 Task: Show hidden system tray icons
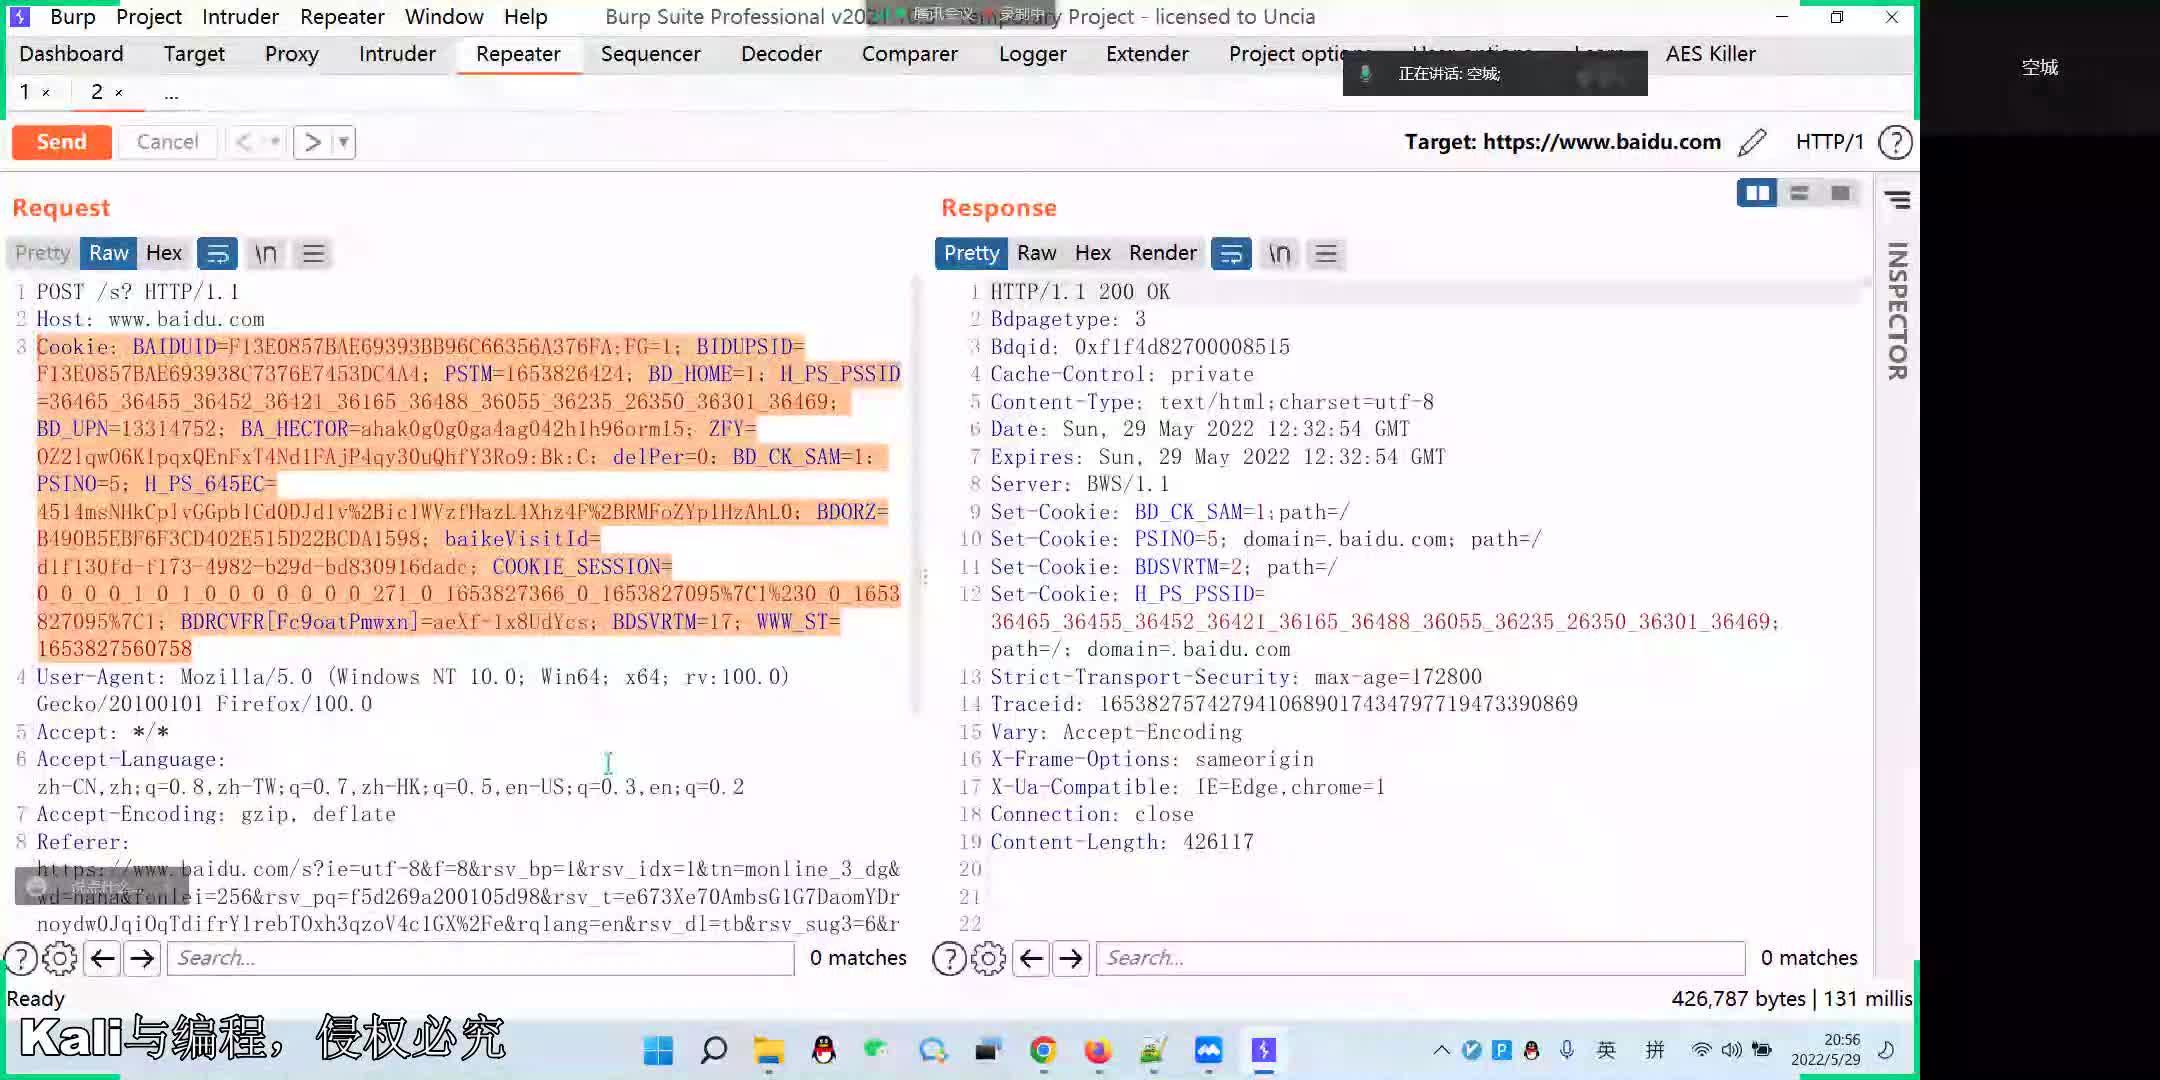[x=1441, y=1050]
